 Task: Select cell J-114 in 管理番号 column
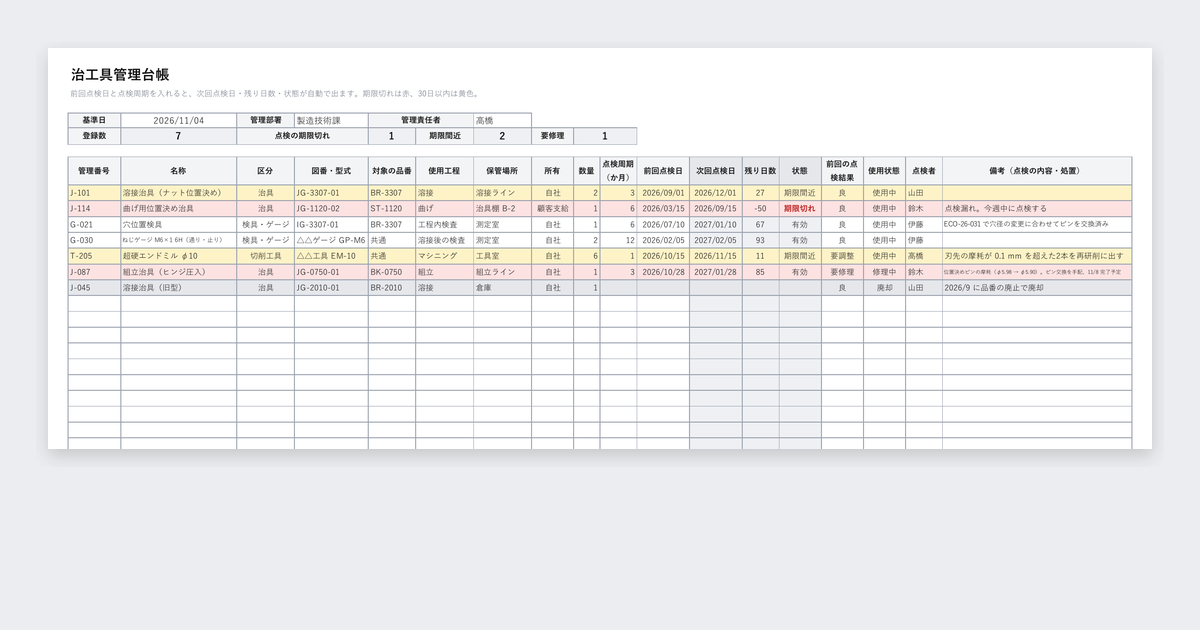(94, 209)
